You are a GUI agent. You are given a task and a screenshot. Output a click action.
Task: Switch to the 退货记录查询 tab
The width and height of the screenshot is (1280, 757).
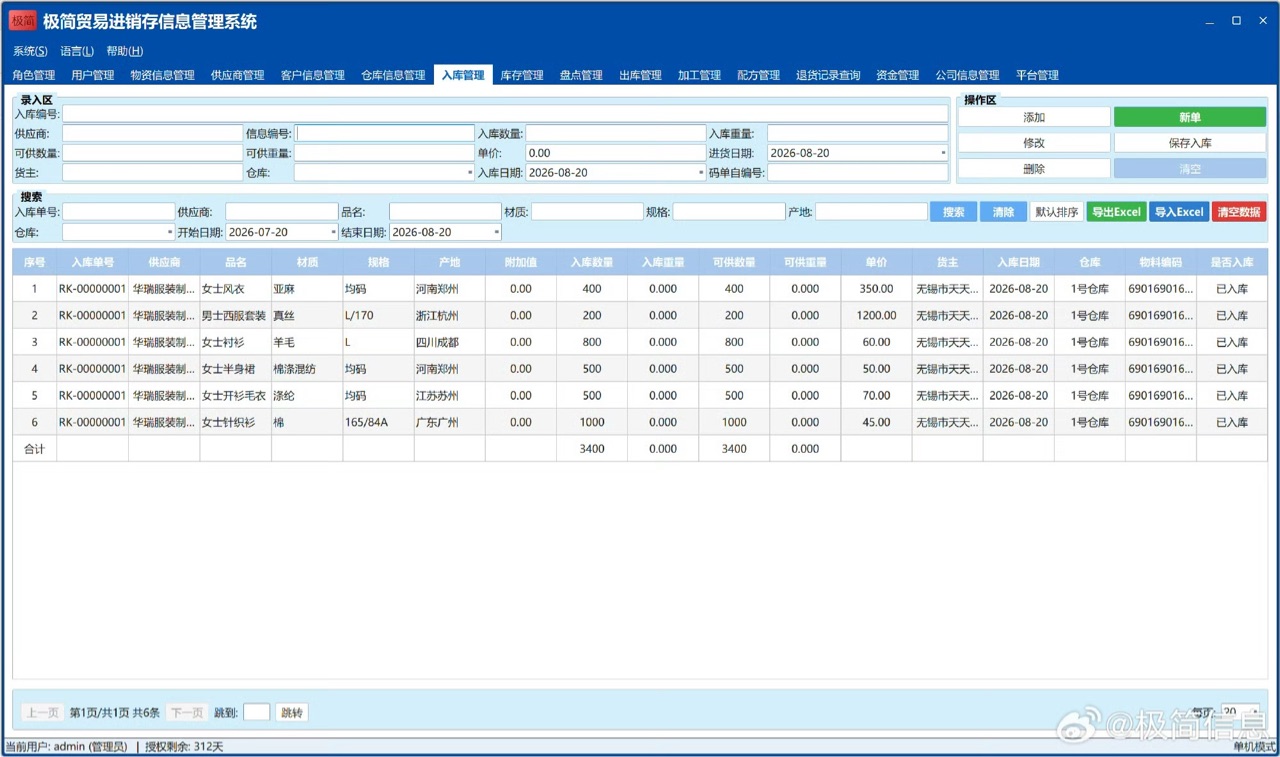828,75
